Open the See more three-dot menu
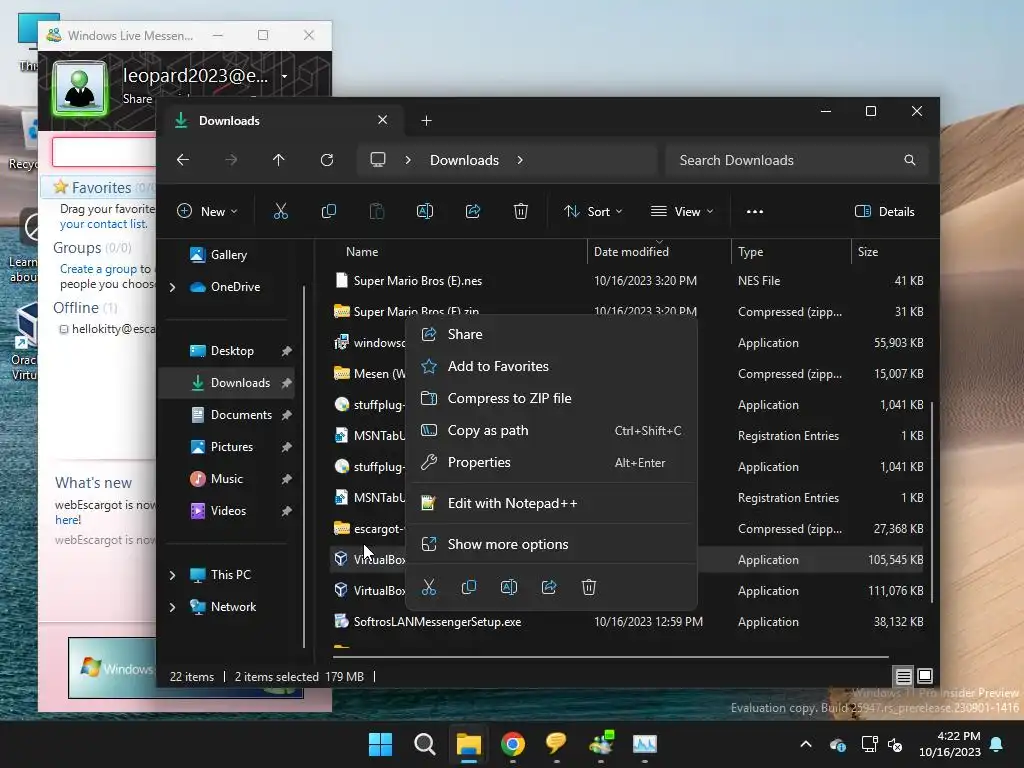1024x768 pixels. 755,212
